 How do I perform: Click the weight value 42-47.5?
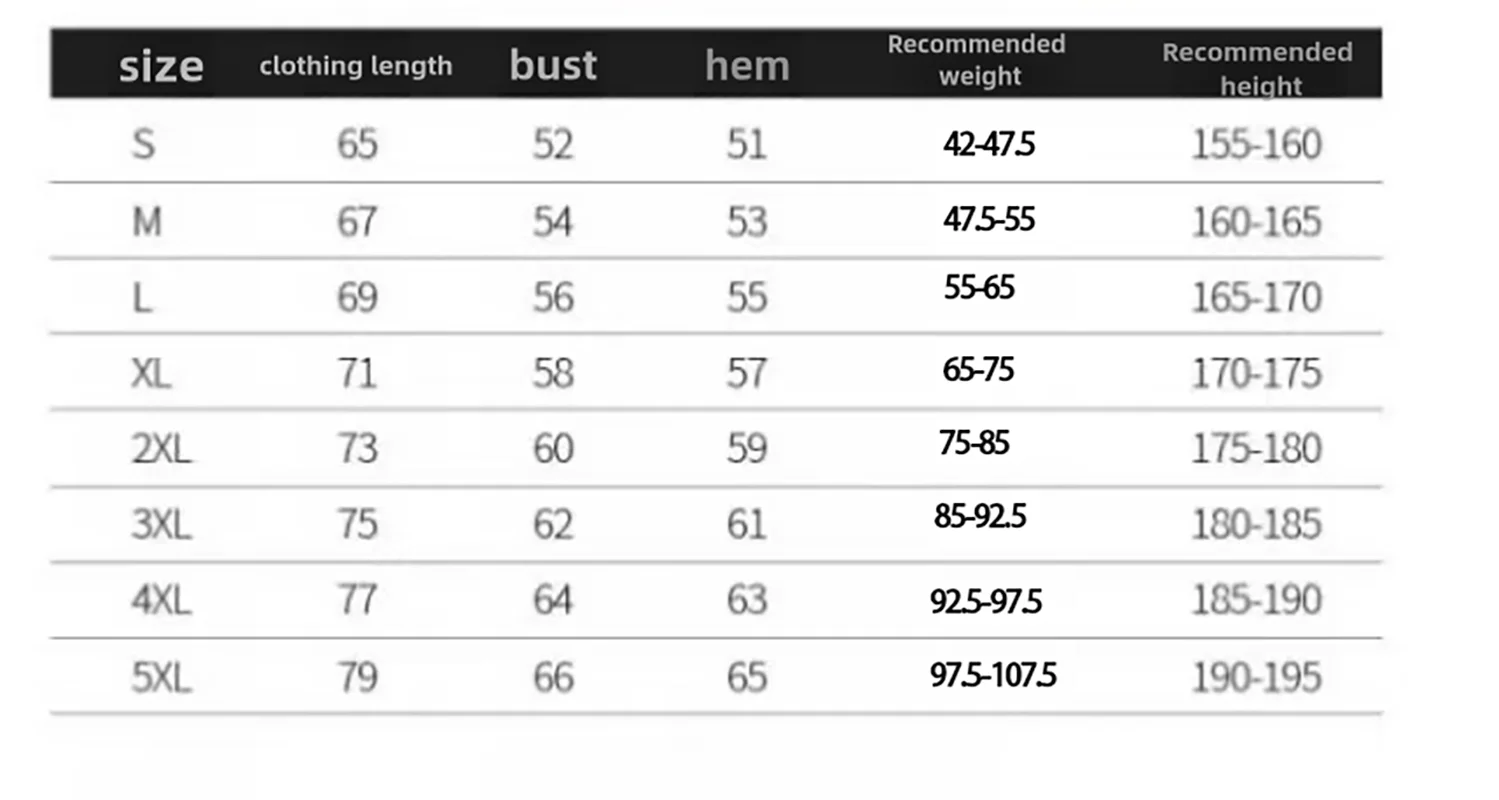989,144
